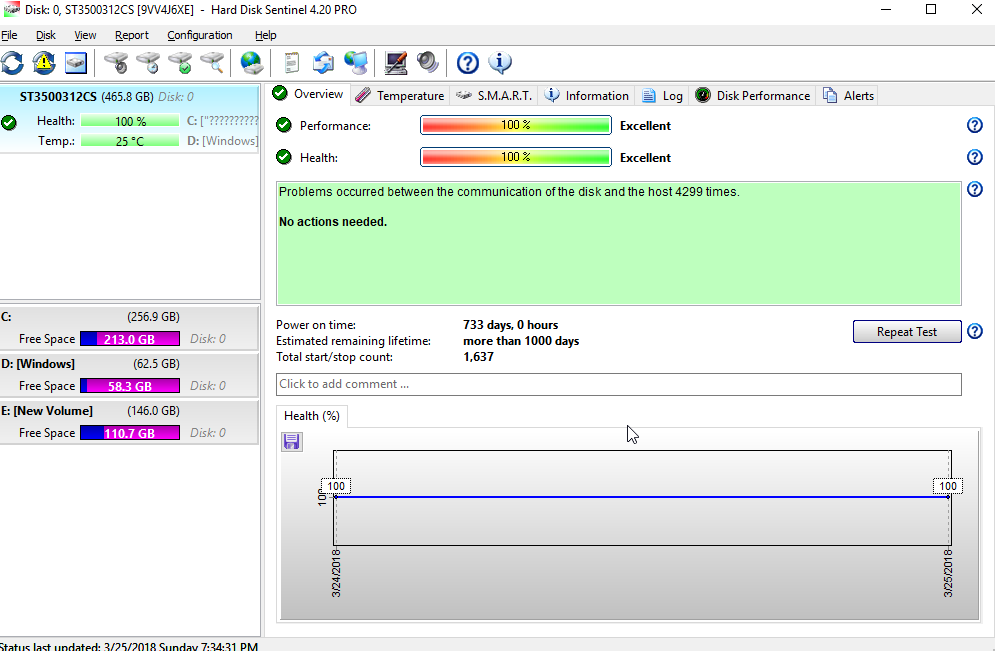Screen dimensions: 995x651
Task: Toggle the disk panel view icon
Action: click(76, 63)
